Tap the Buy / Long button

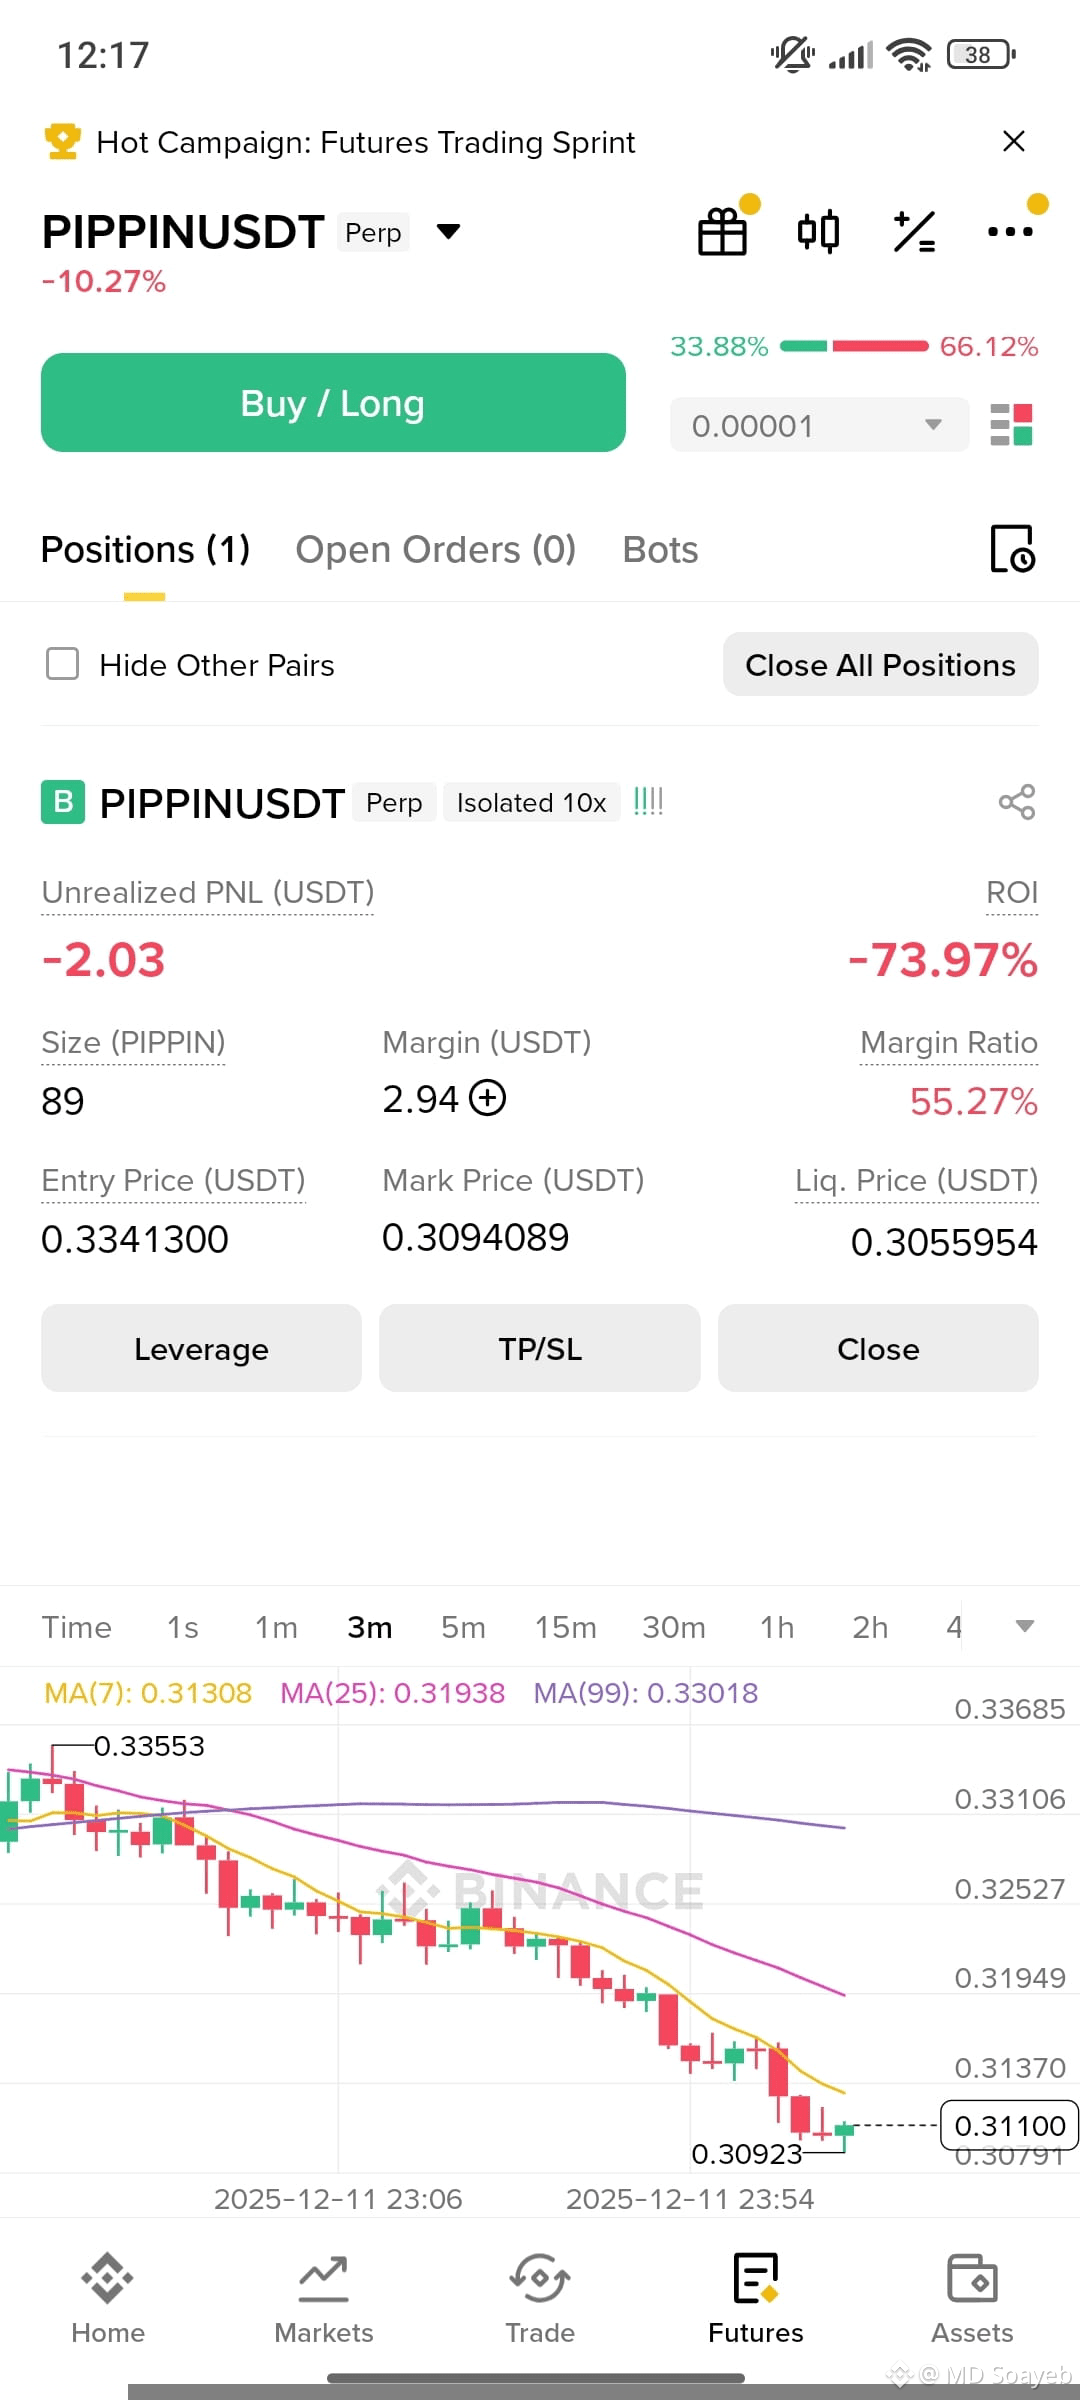point(333,403)
